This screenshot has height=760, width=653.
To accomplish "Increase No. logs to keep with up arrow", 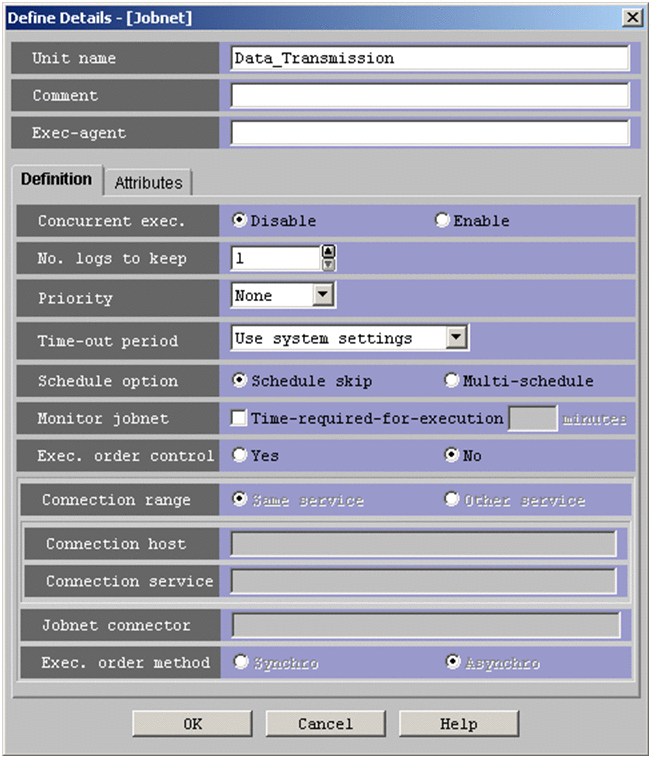I will (329, 251).
